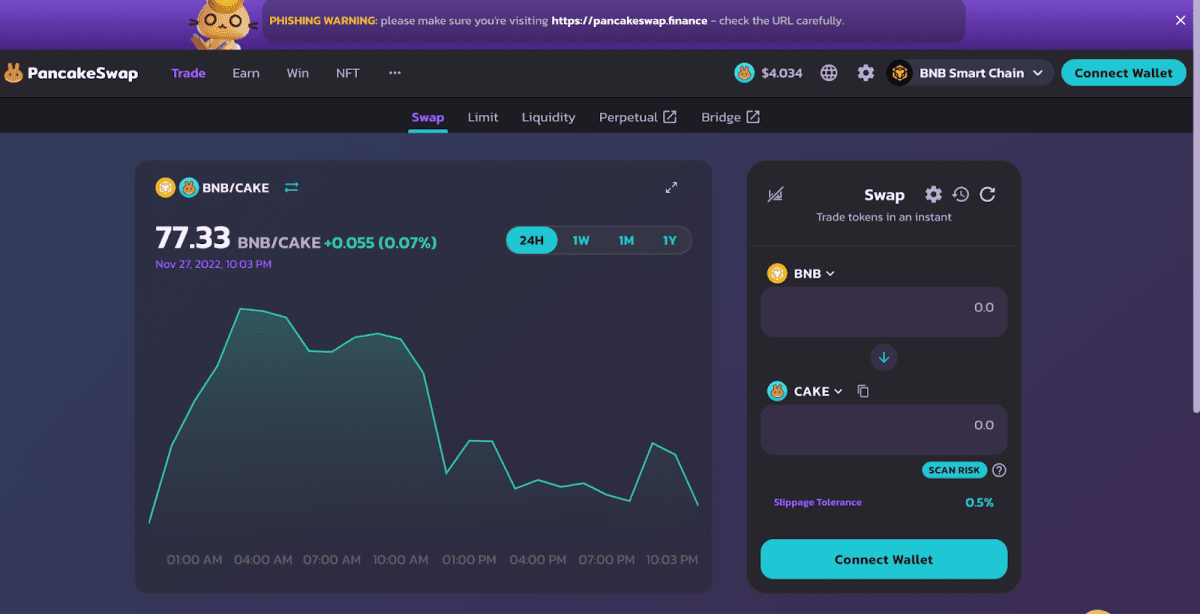Select the 1M chart range
The width and height of the screenshot is (1200, 614).
tap(626, 240)
